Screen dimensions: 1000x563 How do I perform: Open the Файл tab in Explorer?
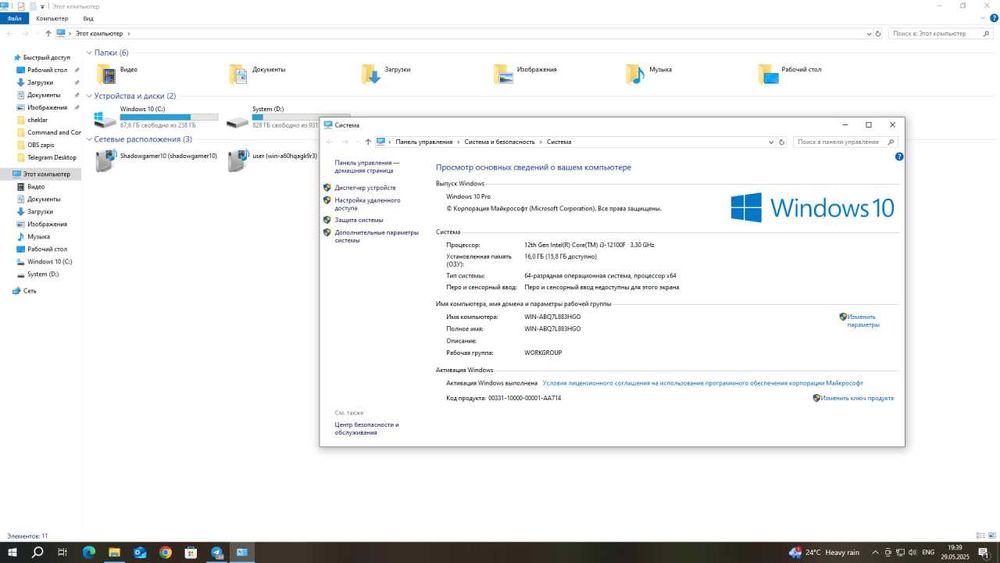point(14,18)
